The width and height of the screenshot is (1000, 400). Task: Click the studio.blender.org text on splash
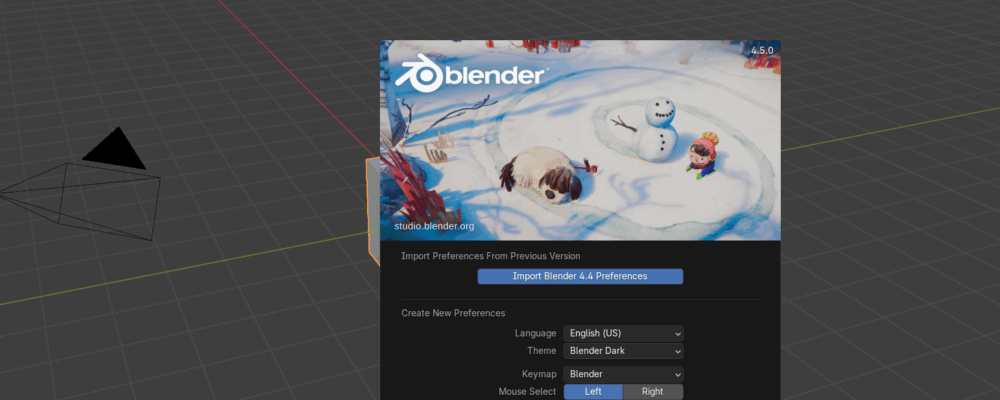point(434,226)
